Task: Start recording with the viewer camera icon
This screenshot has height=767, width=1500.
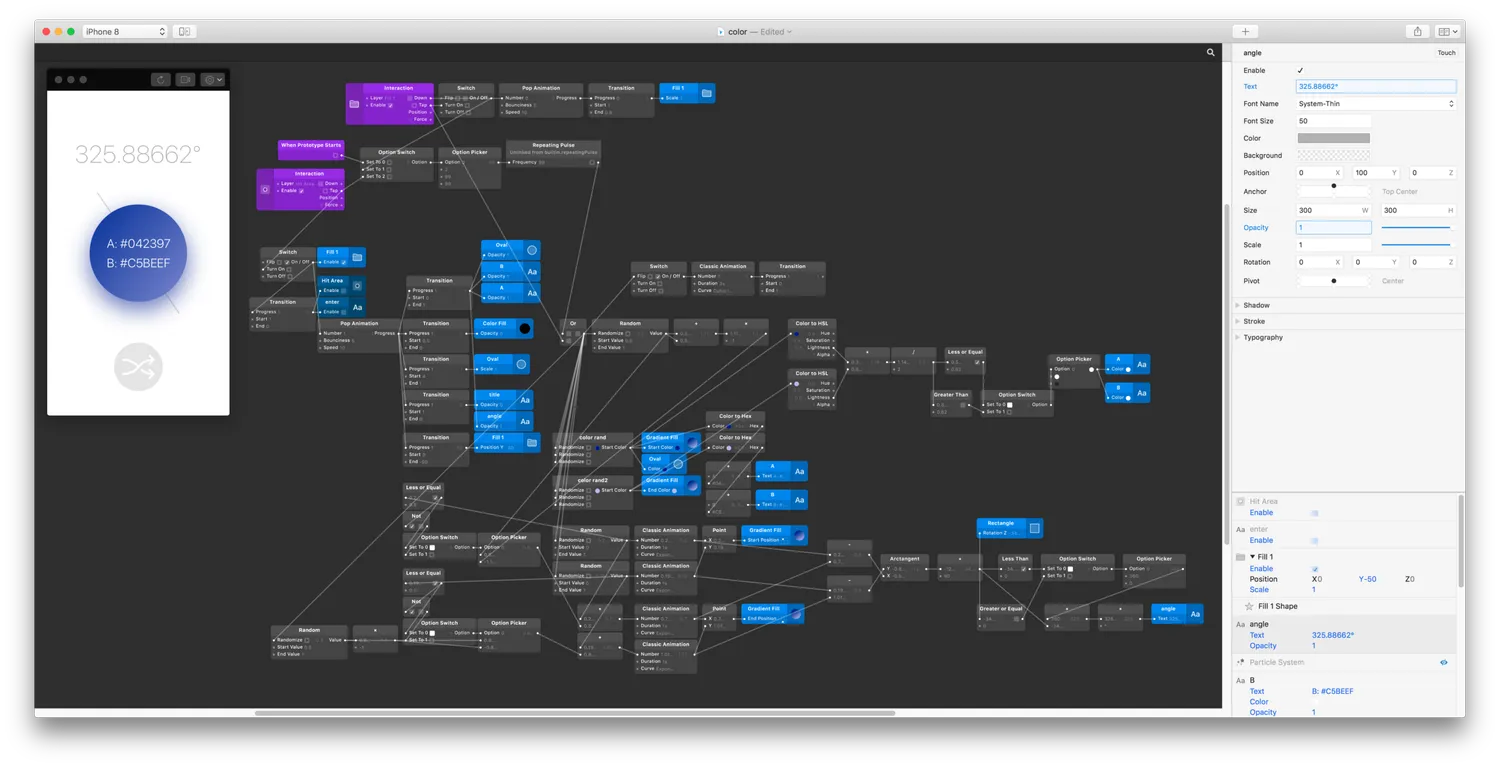Action: (186, 80)
